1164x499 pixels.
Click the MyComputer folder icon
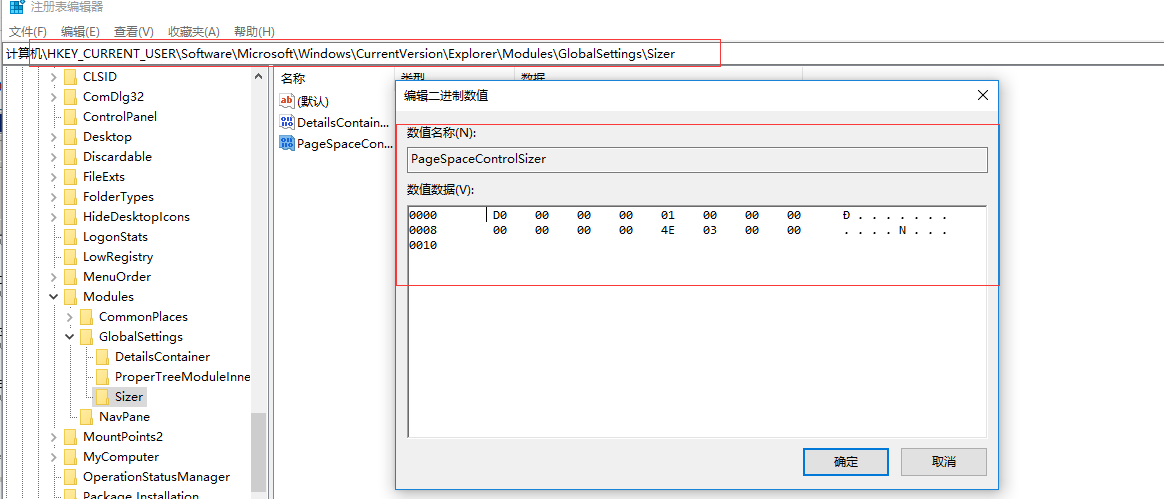click(71, 457)
